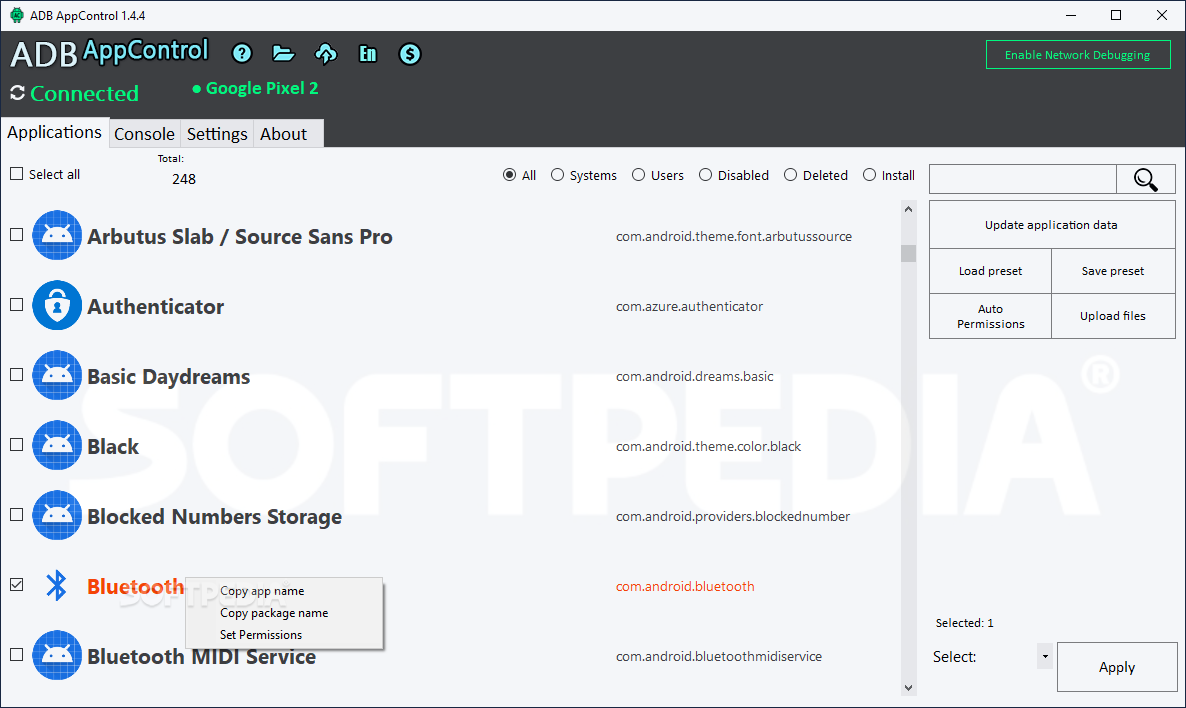Image resolution: width=1186 pixels, height=708 pixels.
Task: Click the com.android.providers.blockednumber package text
Action: pos(732,516)
